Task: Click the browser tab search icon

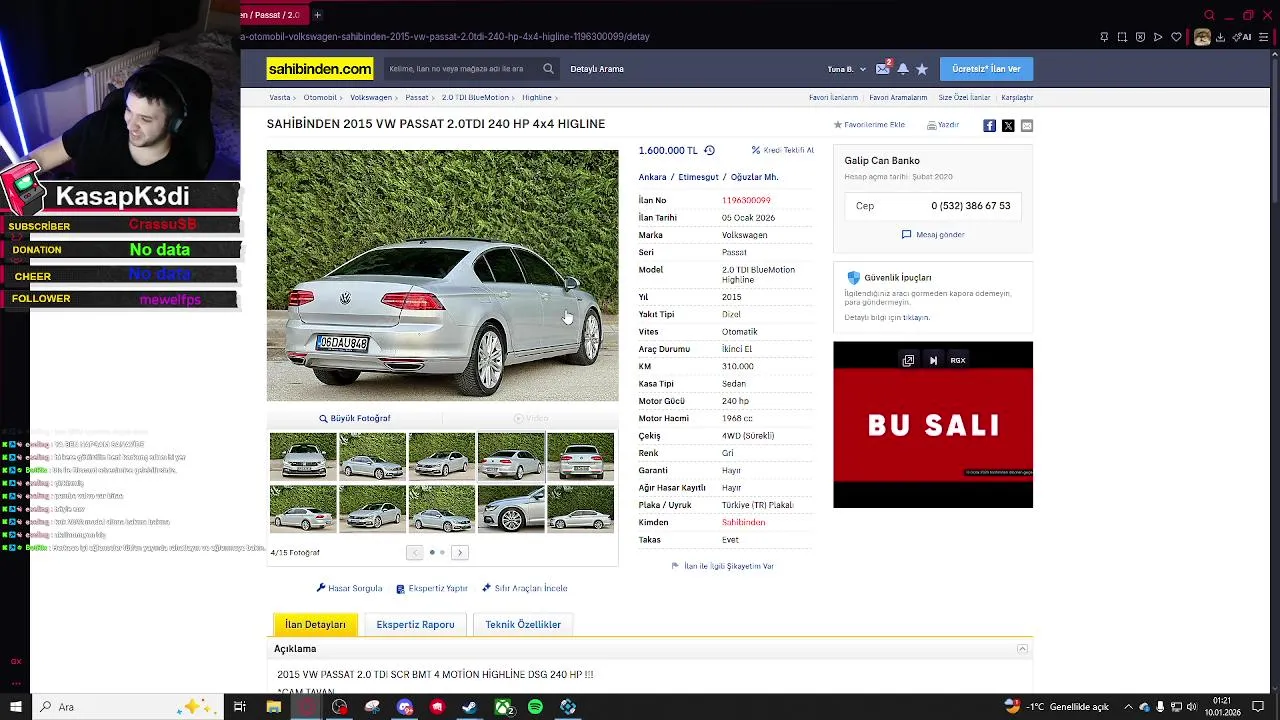Action: [1209, 15]
